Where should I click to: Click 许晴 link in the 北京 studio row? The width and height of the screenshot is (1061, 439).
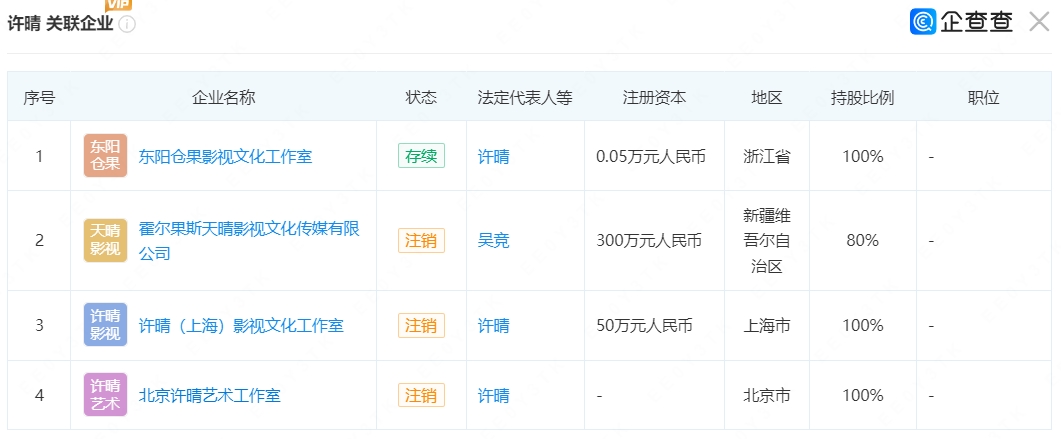[x=493, y=396]
